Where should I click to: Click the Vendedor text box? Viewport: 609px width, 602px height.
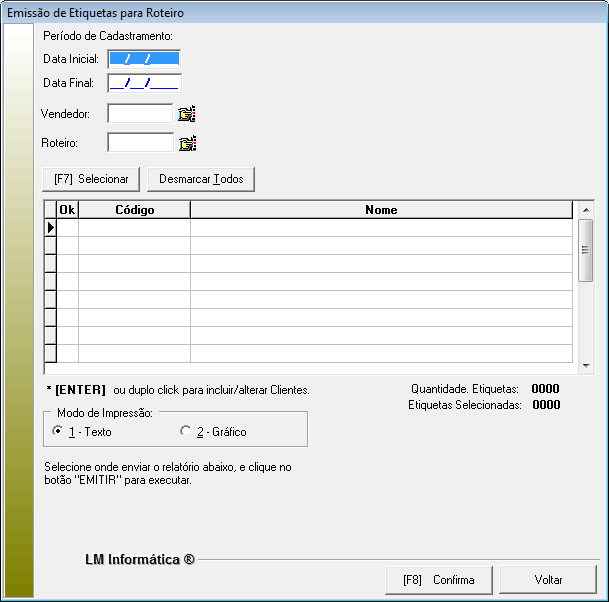click(140, 114)
